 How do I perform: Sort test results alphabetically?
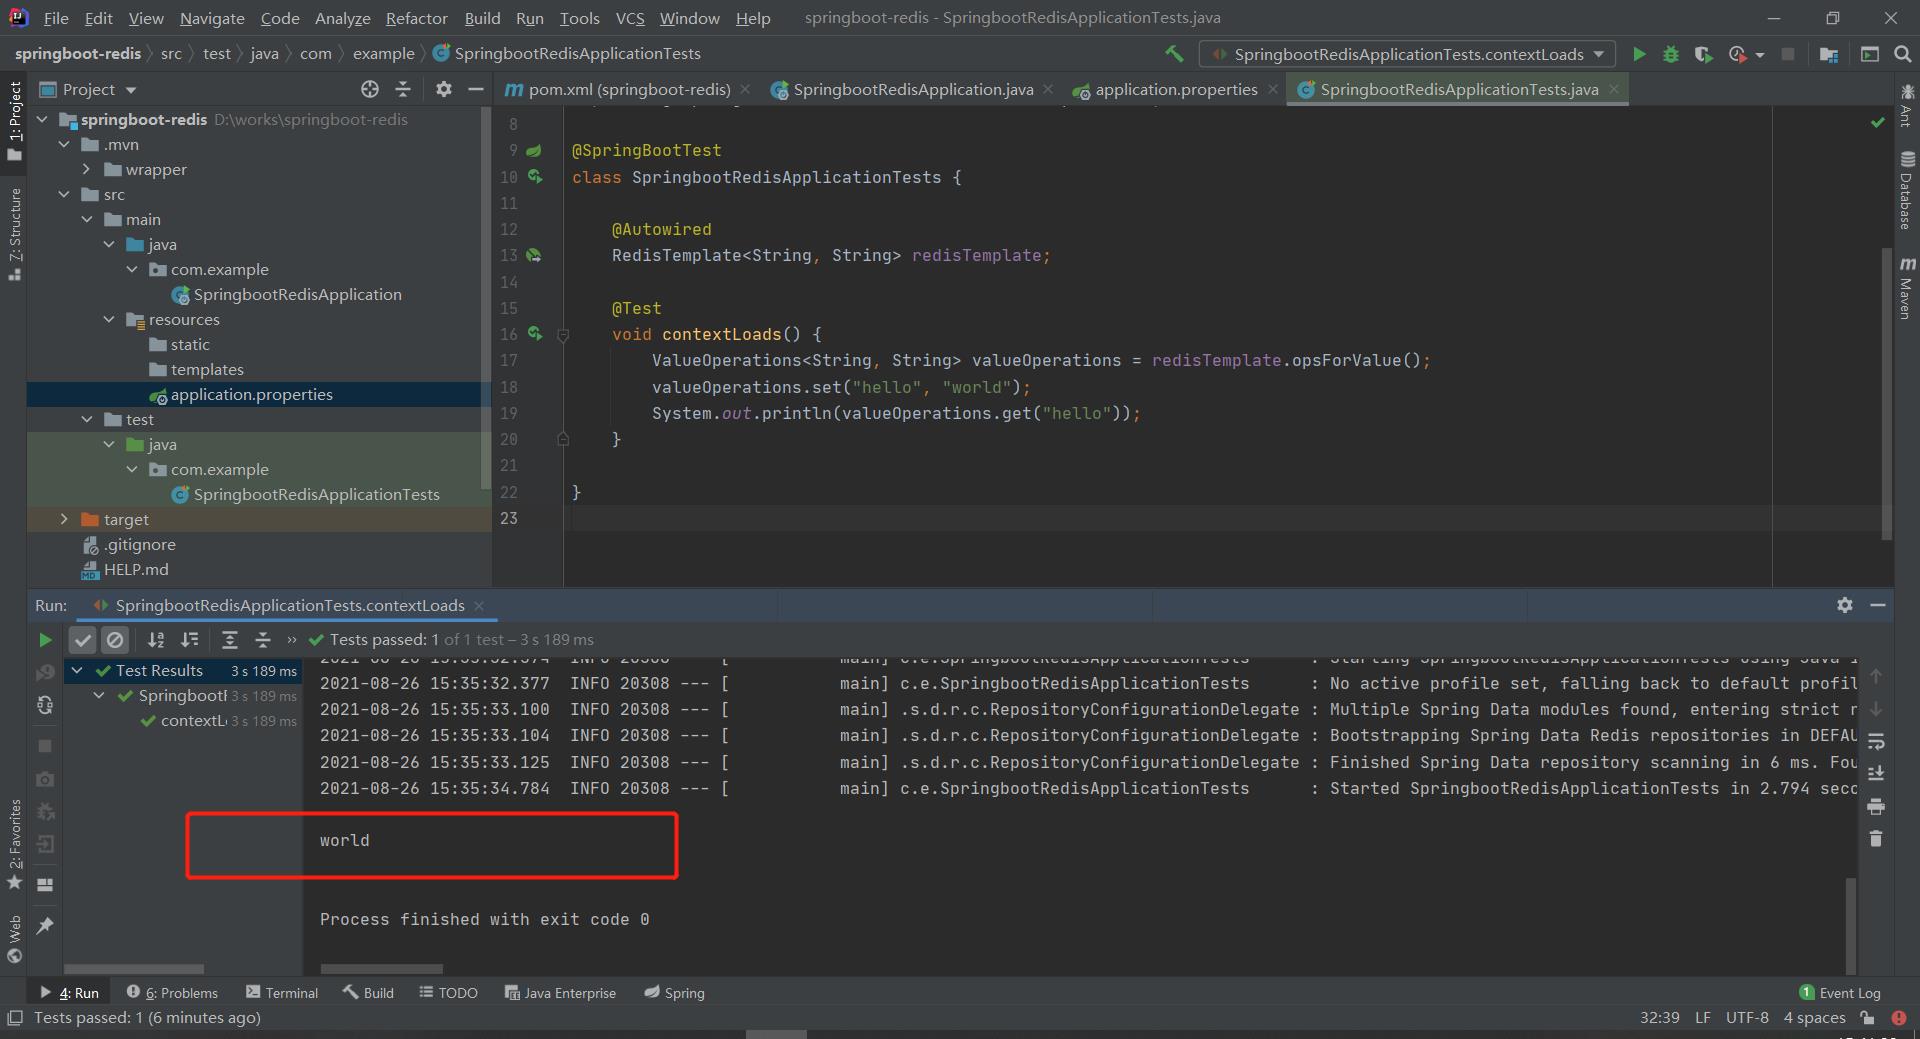pyautogui.click(x=156, y=639)
